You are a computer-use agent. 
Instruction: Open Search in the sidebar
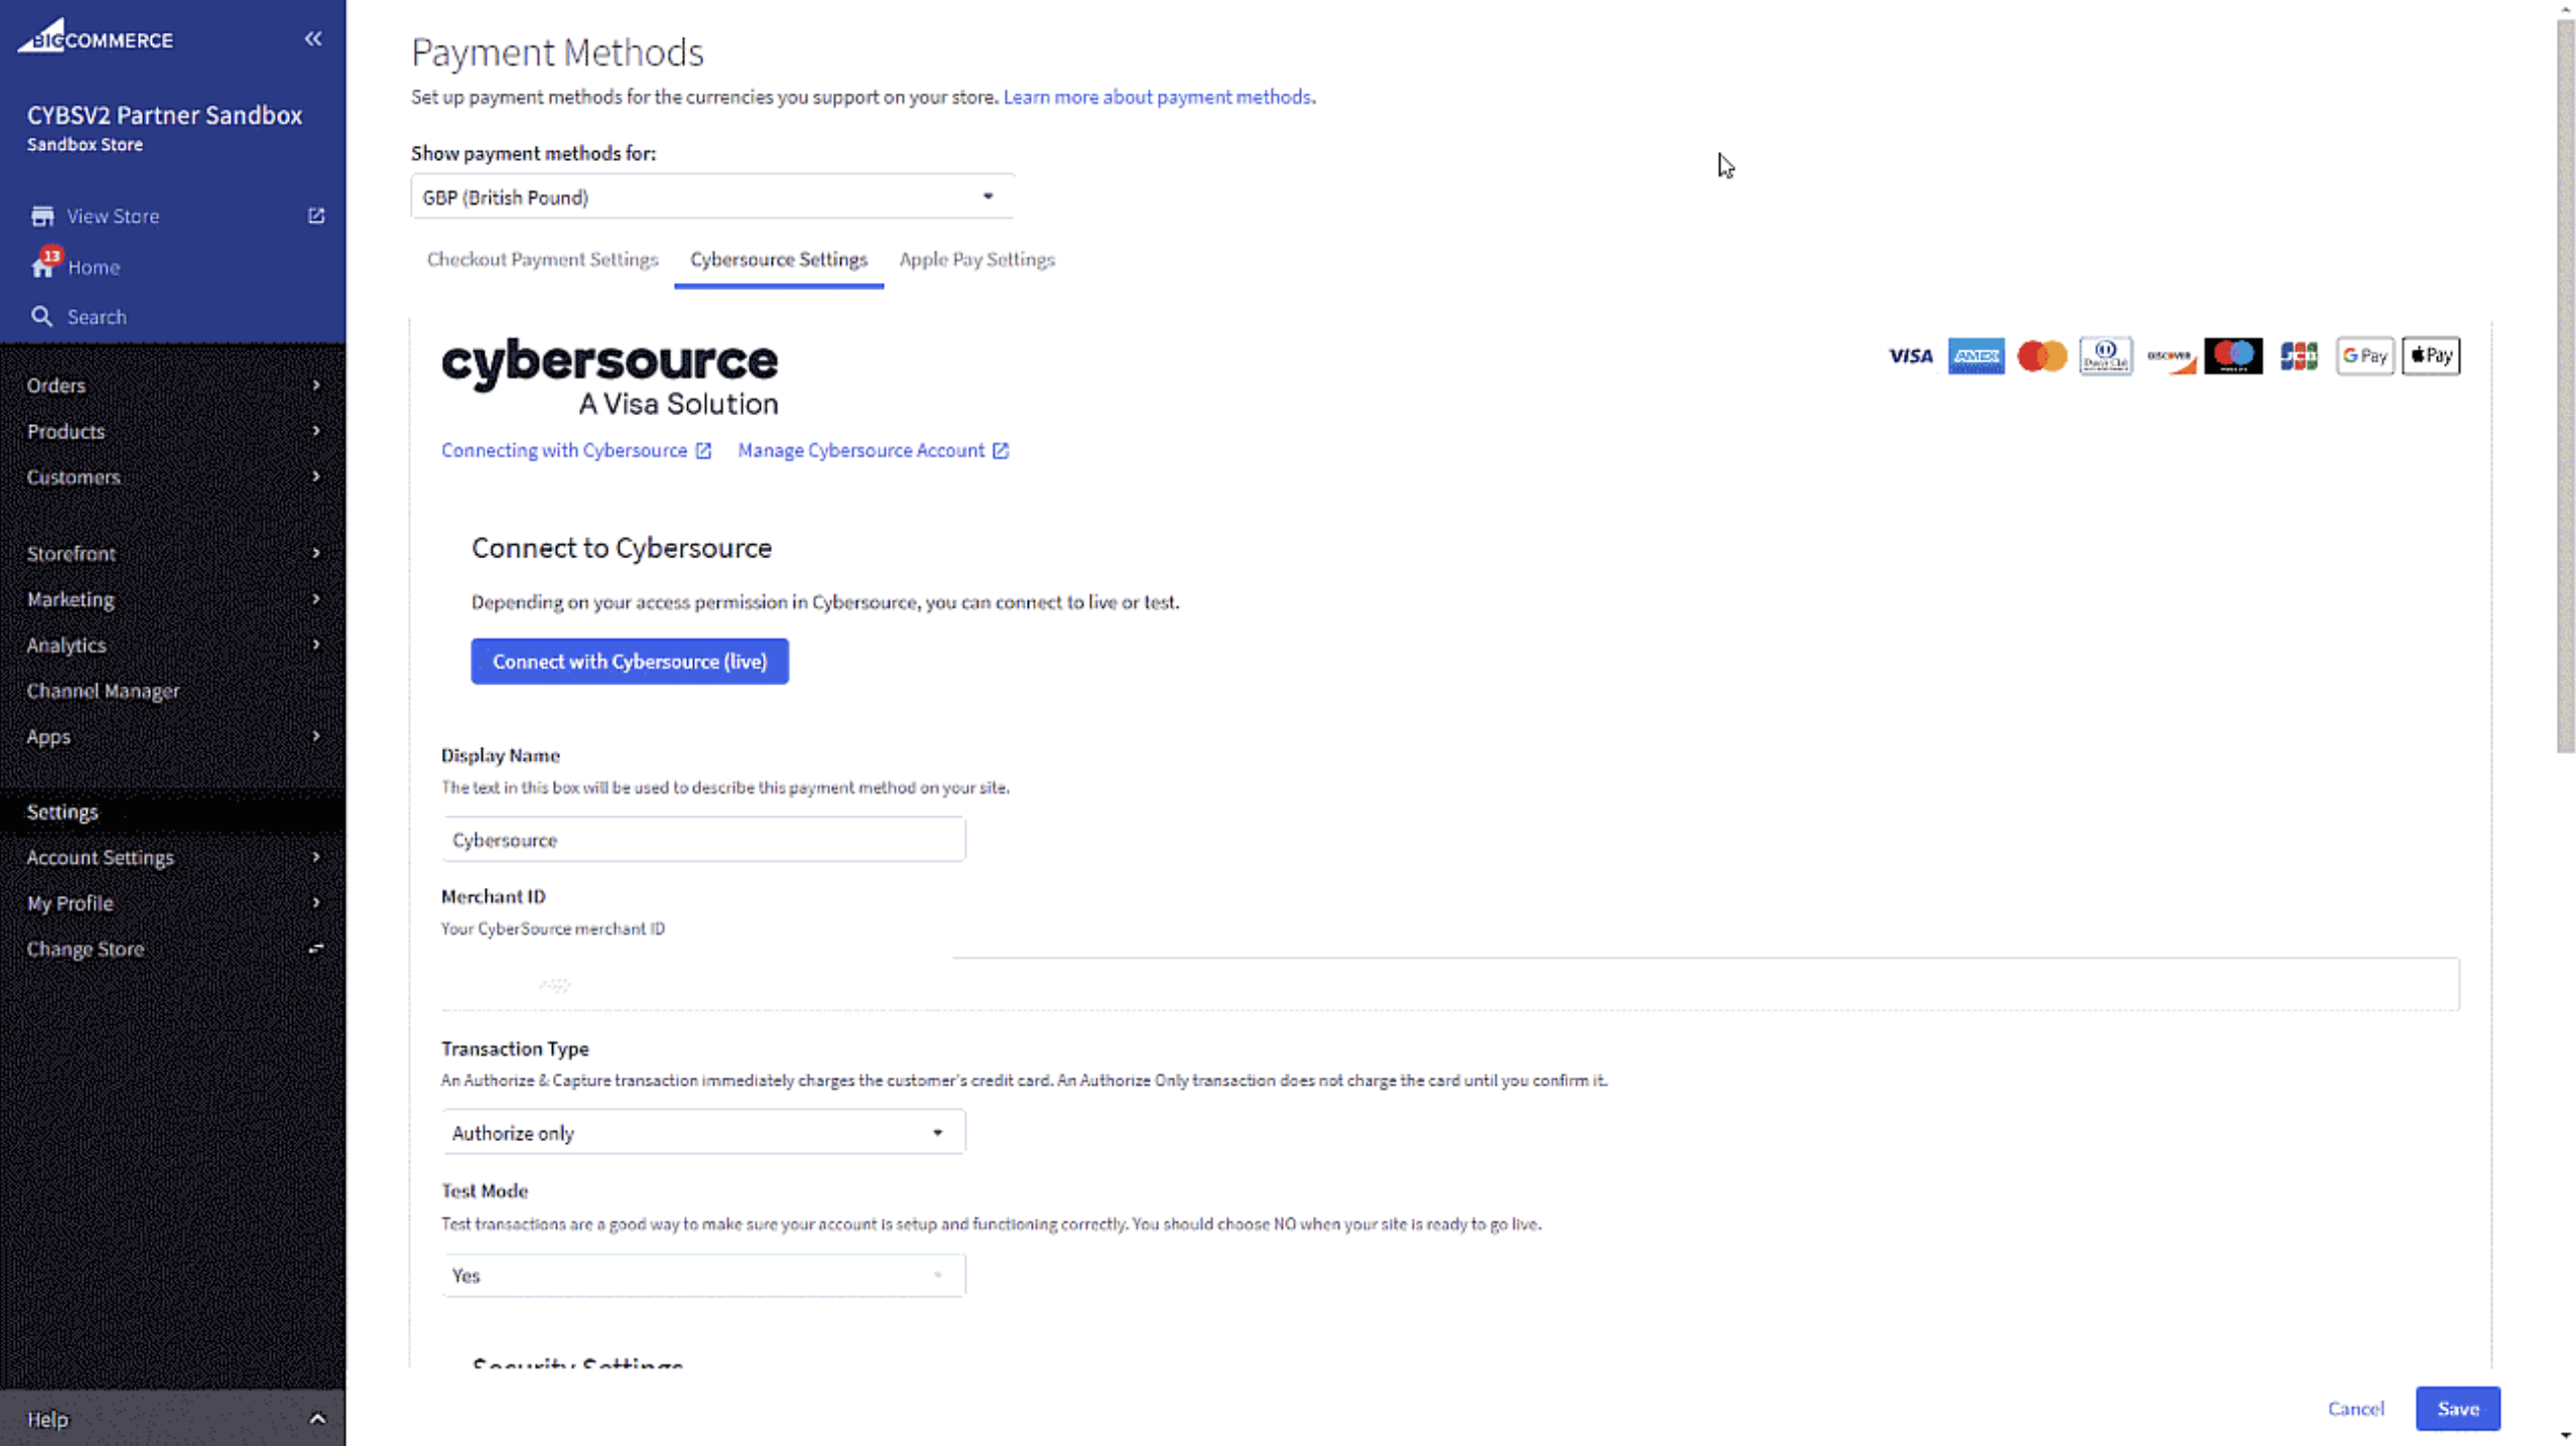pyautogui.click(x=97, y=317)
